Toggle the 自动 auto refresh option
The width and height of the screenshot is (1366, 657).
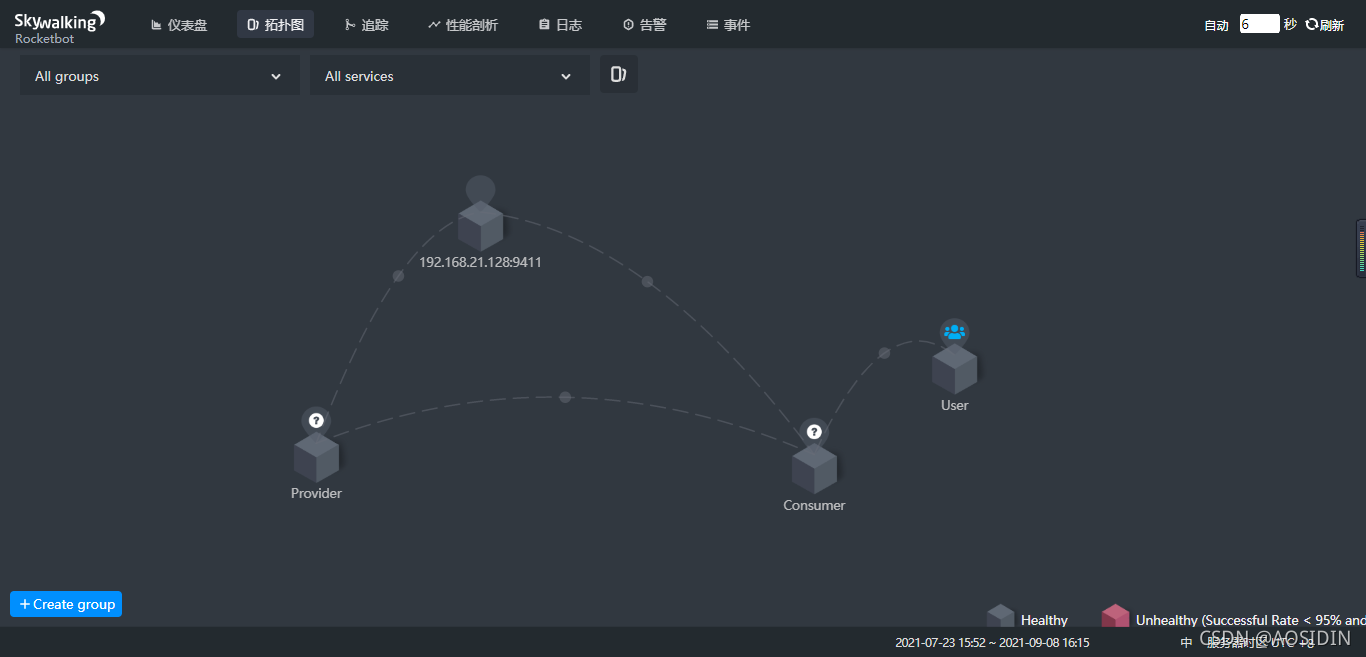(x=1216, y=25)
